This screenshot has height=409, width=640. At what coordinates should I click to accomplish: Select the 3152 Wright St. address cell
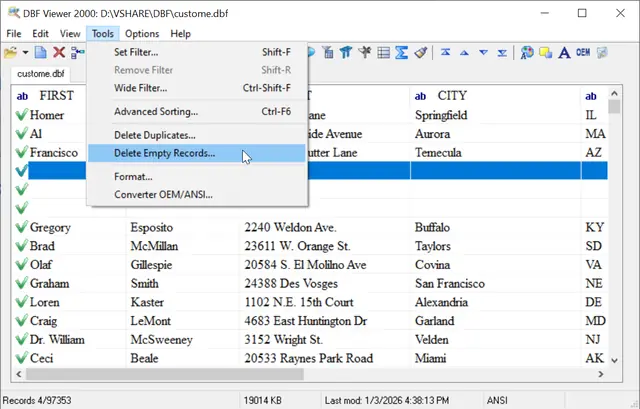tap(325, 340)
